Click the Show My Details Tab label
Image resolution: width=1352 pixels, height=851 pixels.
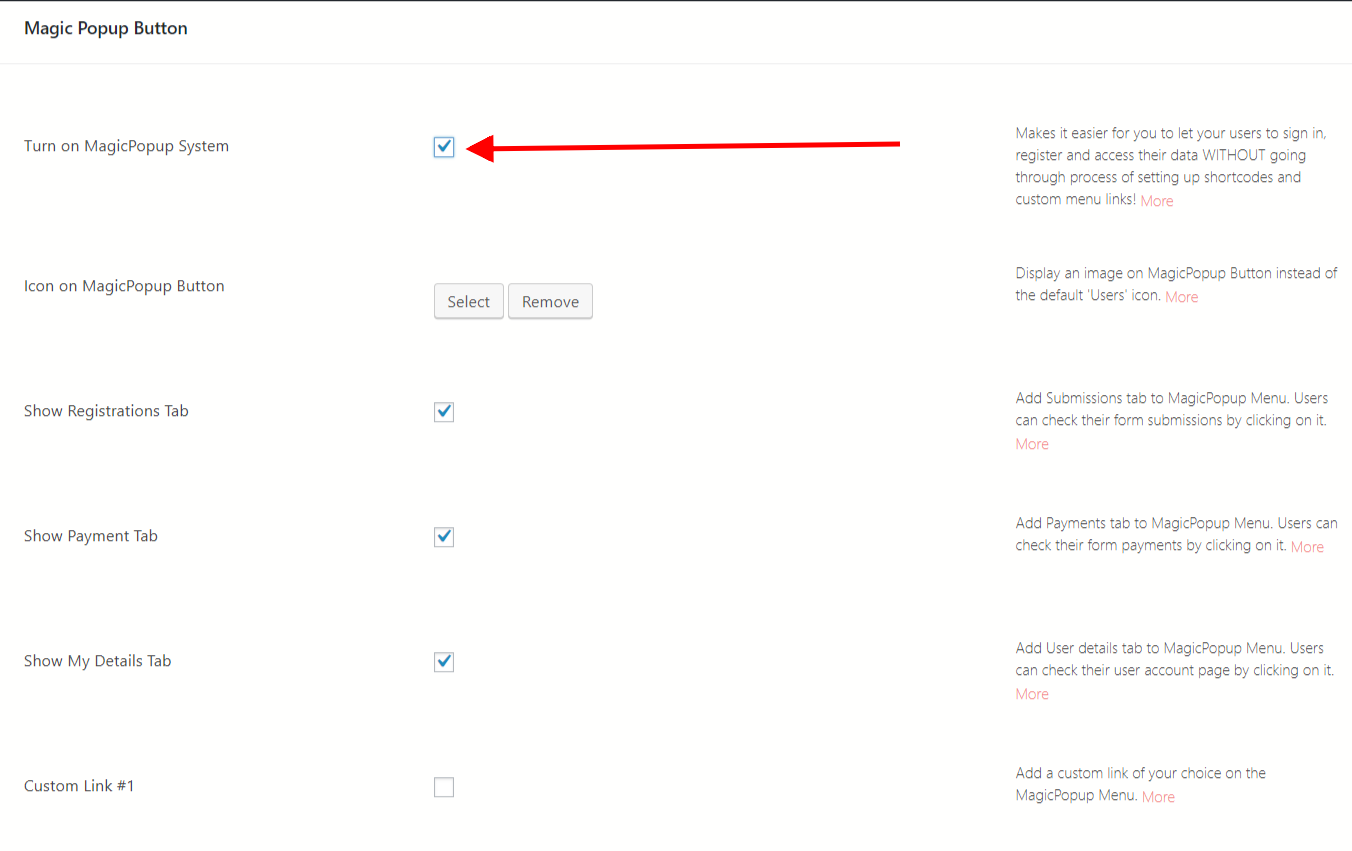pos(97,660)
